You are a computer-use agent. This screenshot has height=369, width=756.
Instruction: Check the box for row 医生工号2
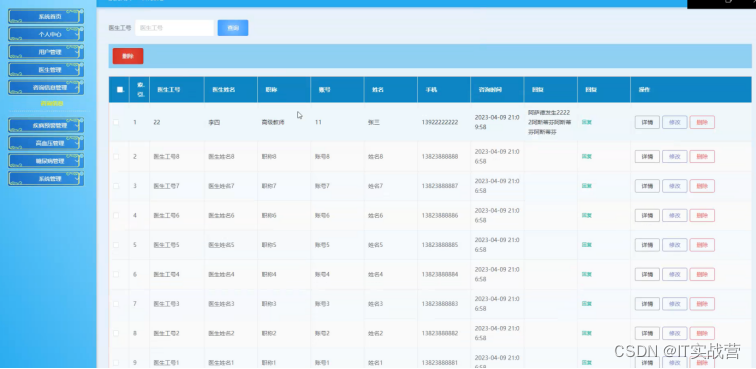coord(116,333)
